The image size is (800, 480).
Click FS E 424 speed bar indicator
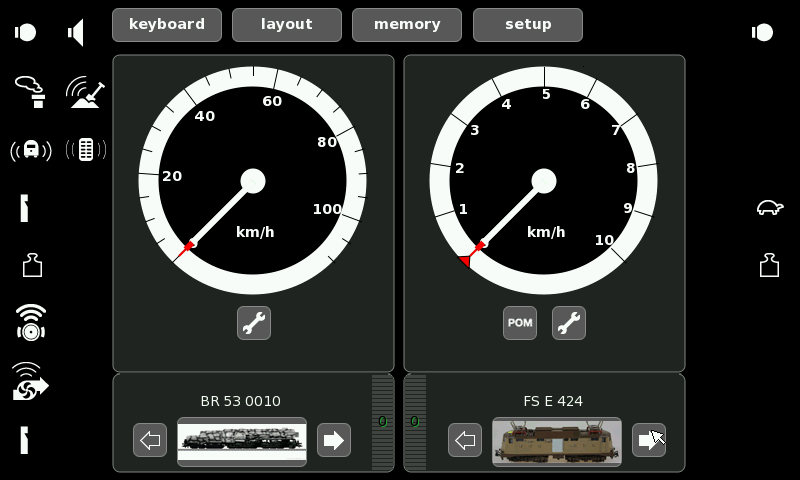tap(415, 422)
